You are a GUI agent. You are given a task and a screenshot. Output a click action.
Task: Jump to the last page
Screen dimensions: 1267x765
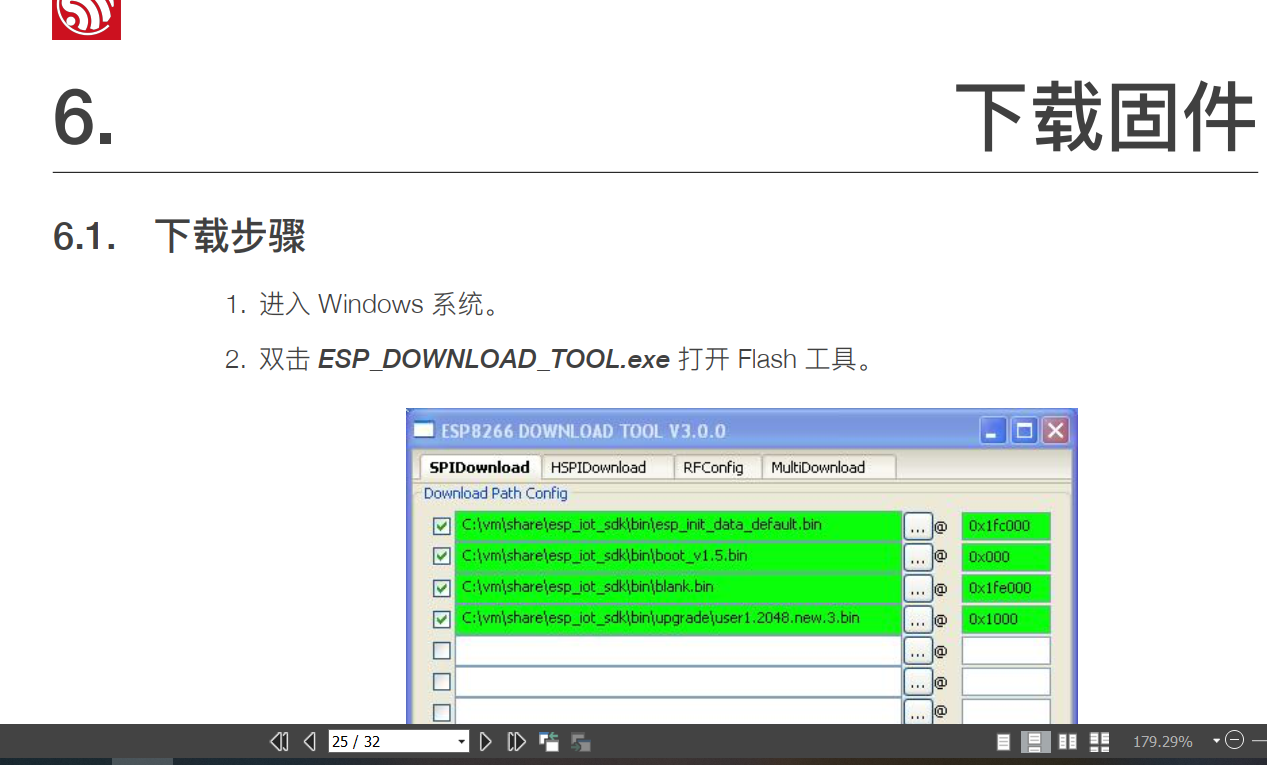(x=516, y=741)
